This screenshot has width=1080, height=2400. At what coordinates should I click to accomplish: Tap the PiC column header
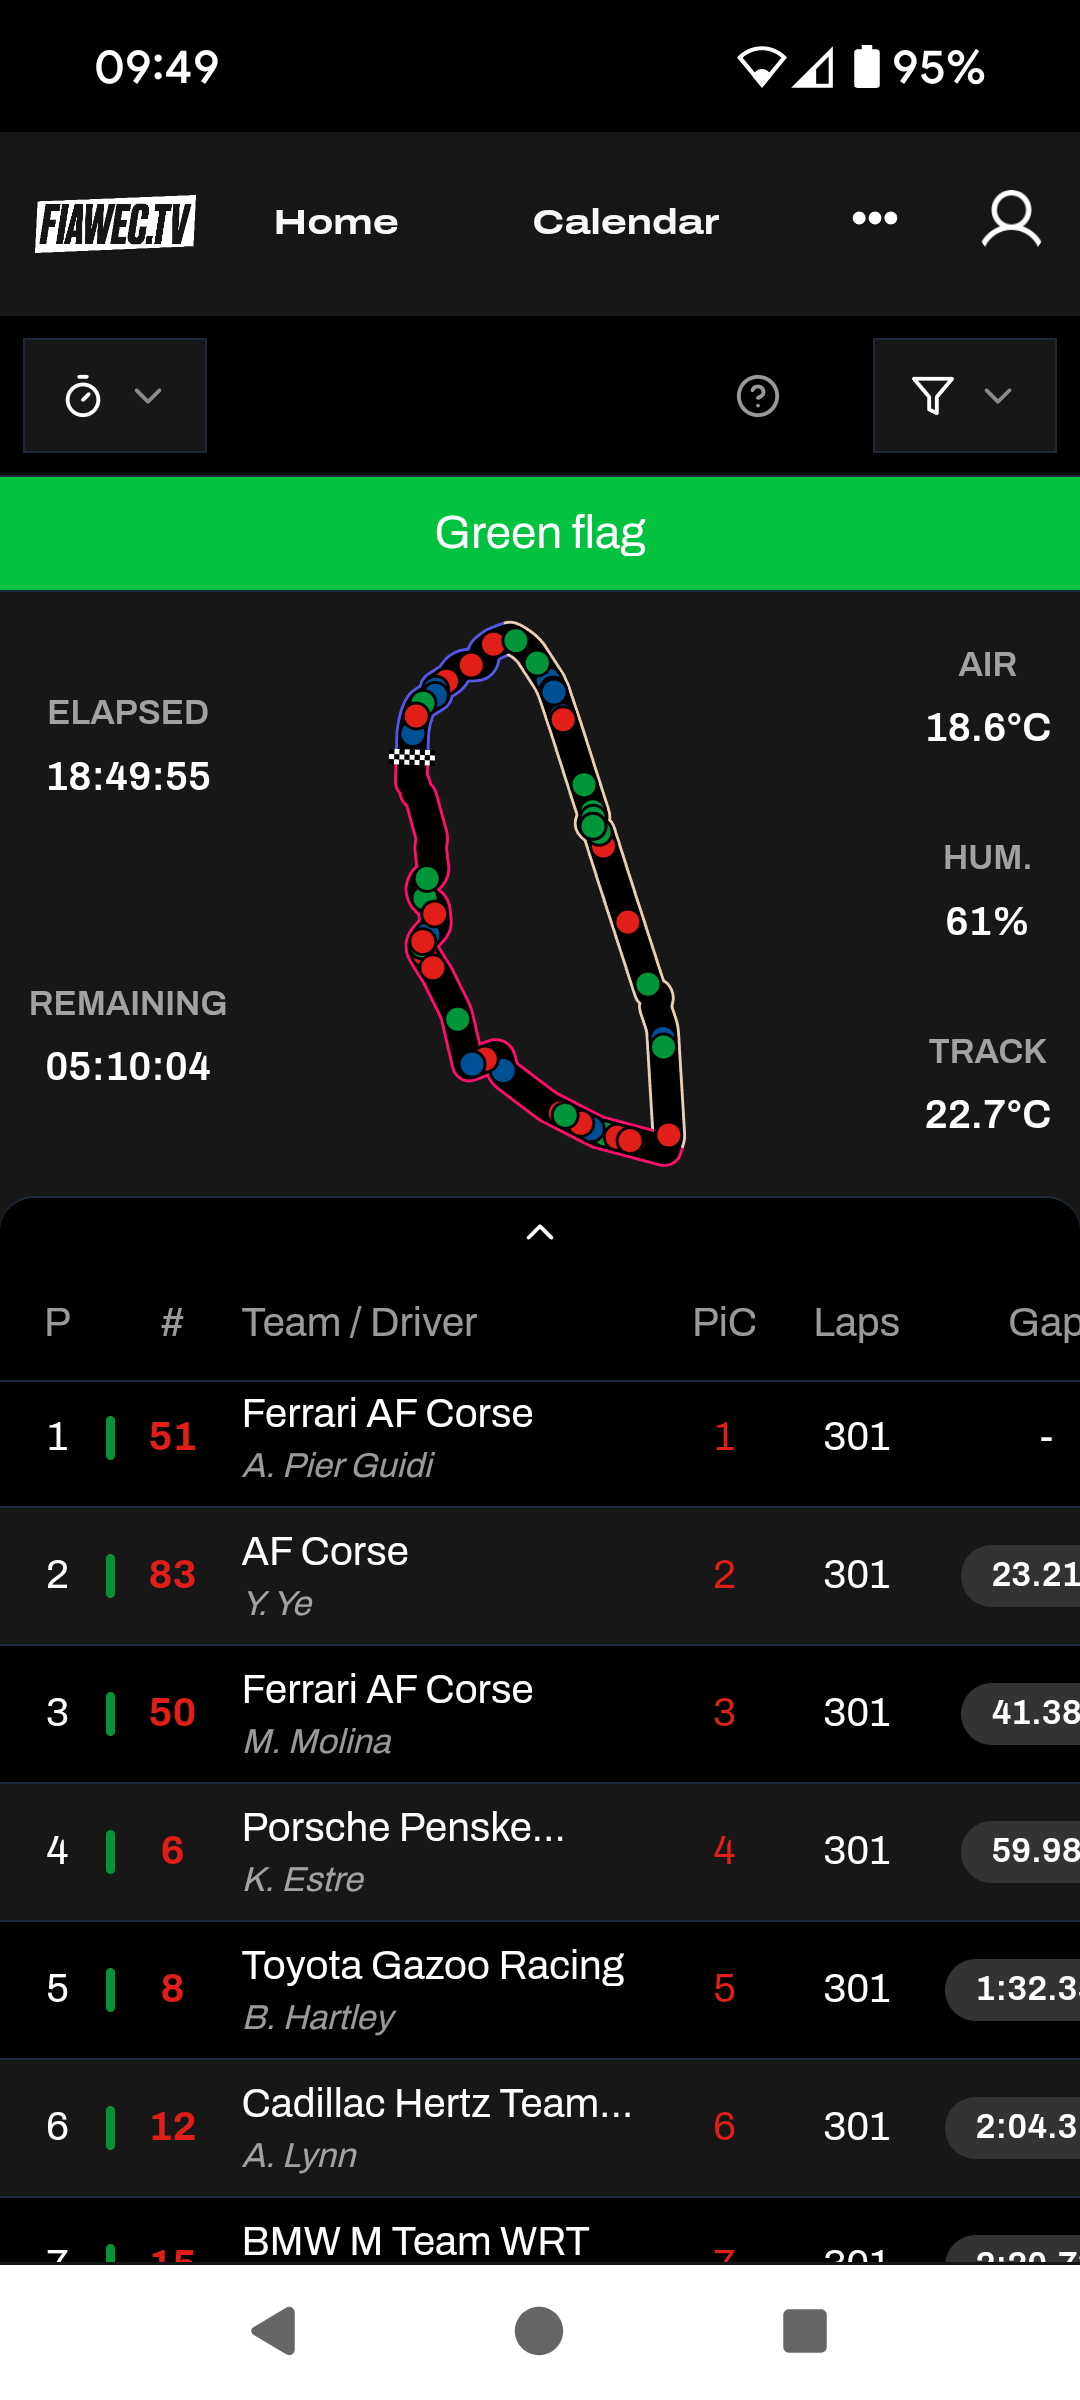[x=724, y=1322]
